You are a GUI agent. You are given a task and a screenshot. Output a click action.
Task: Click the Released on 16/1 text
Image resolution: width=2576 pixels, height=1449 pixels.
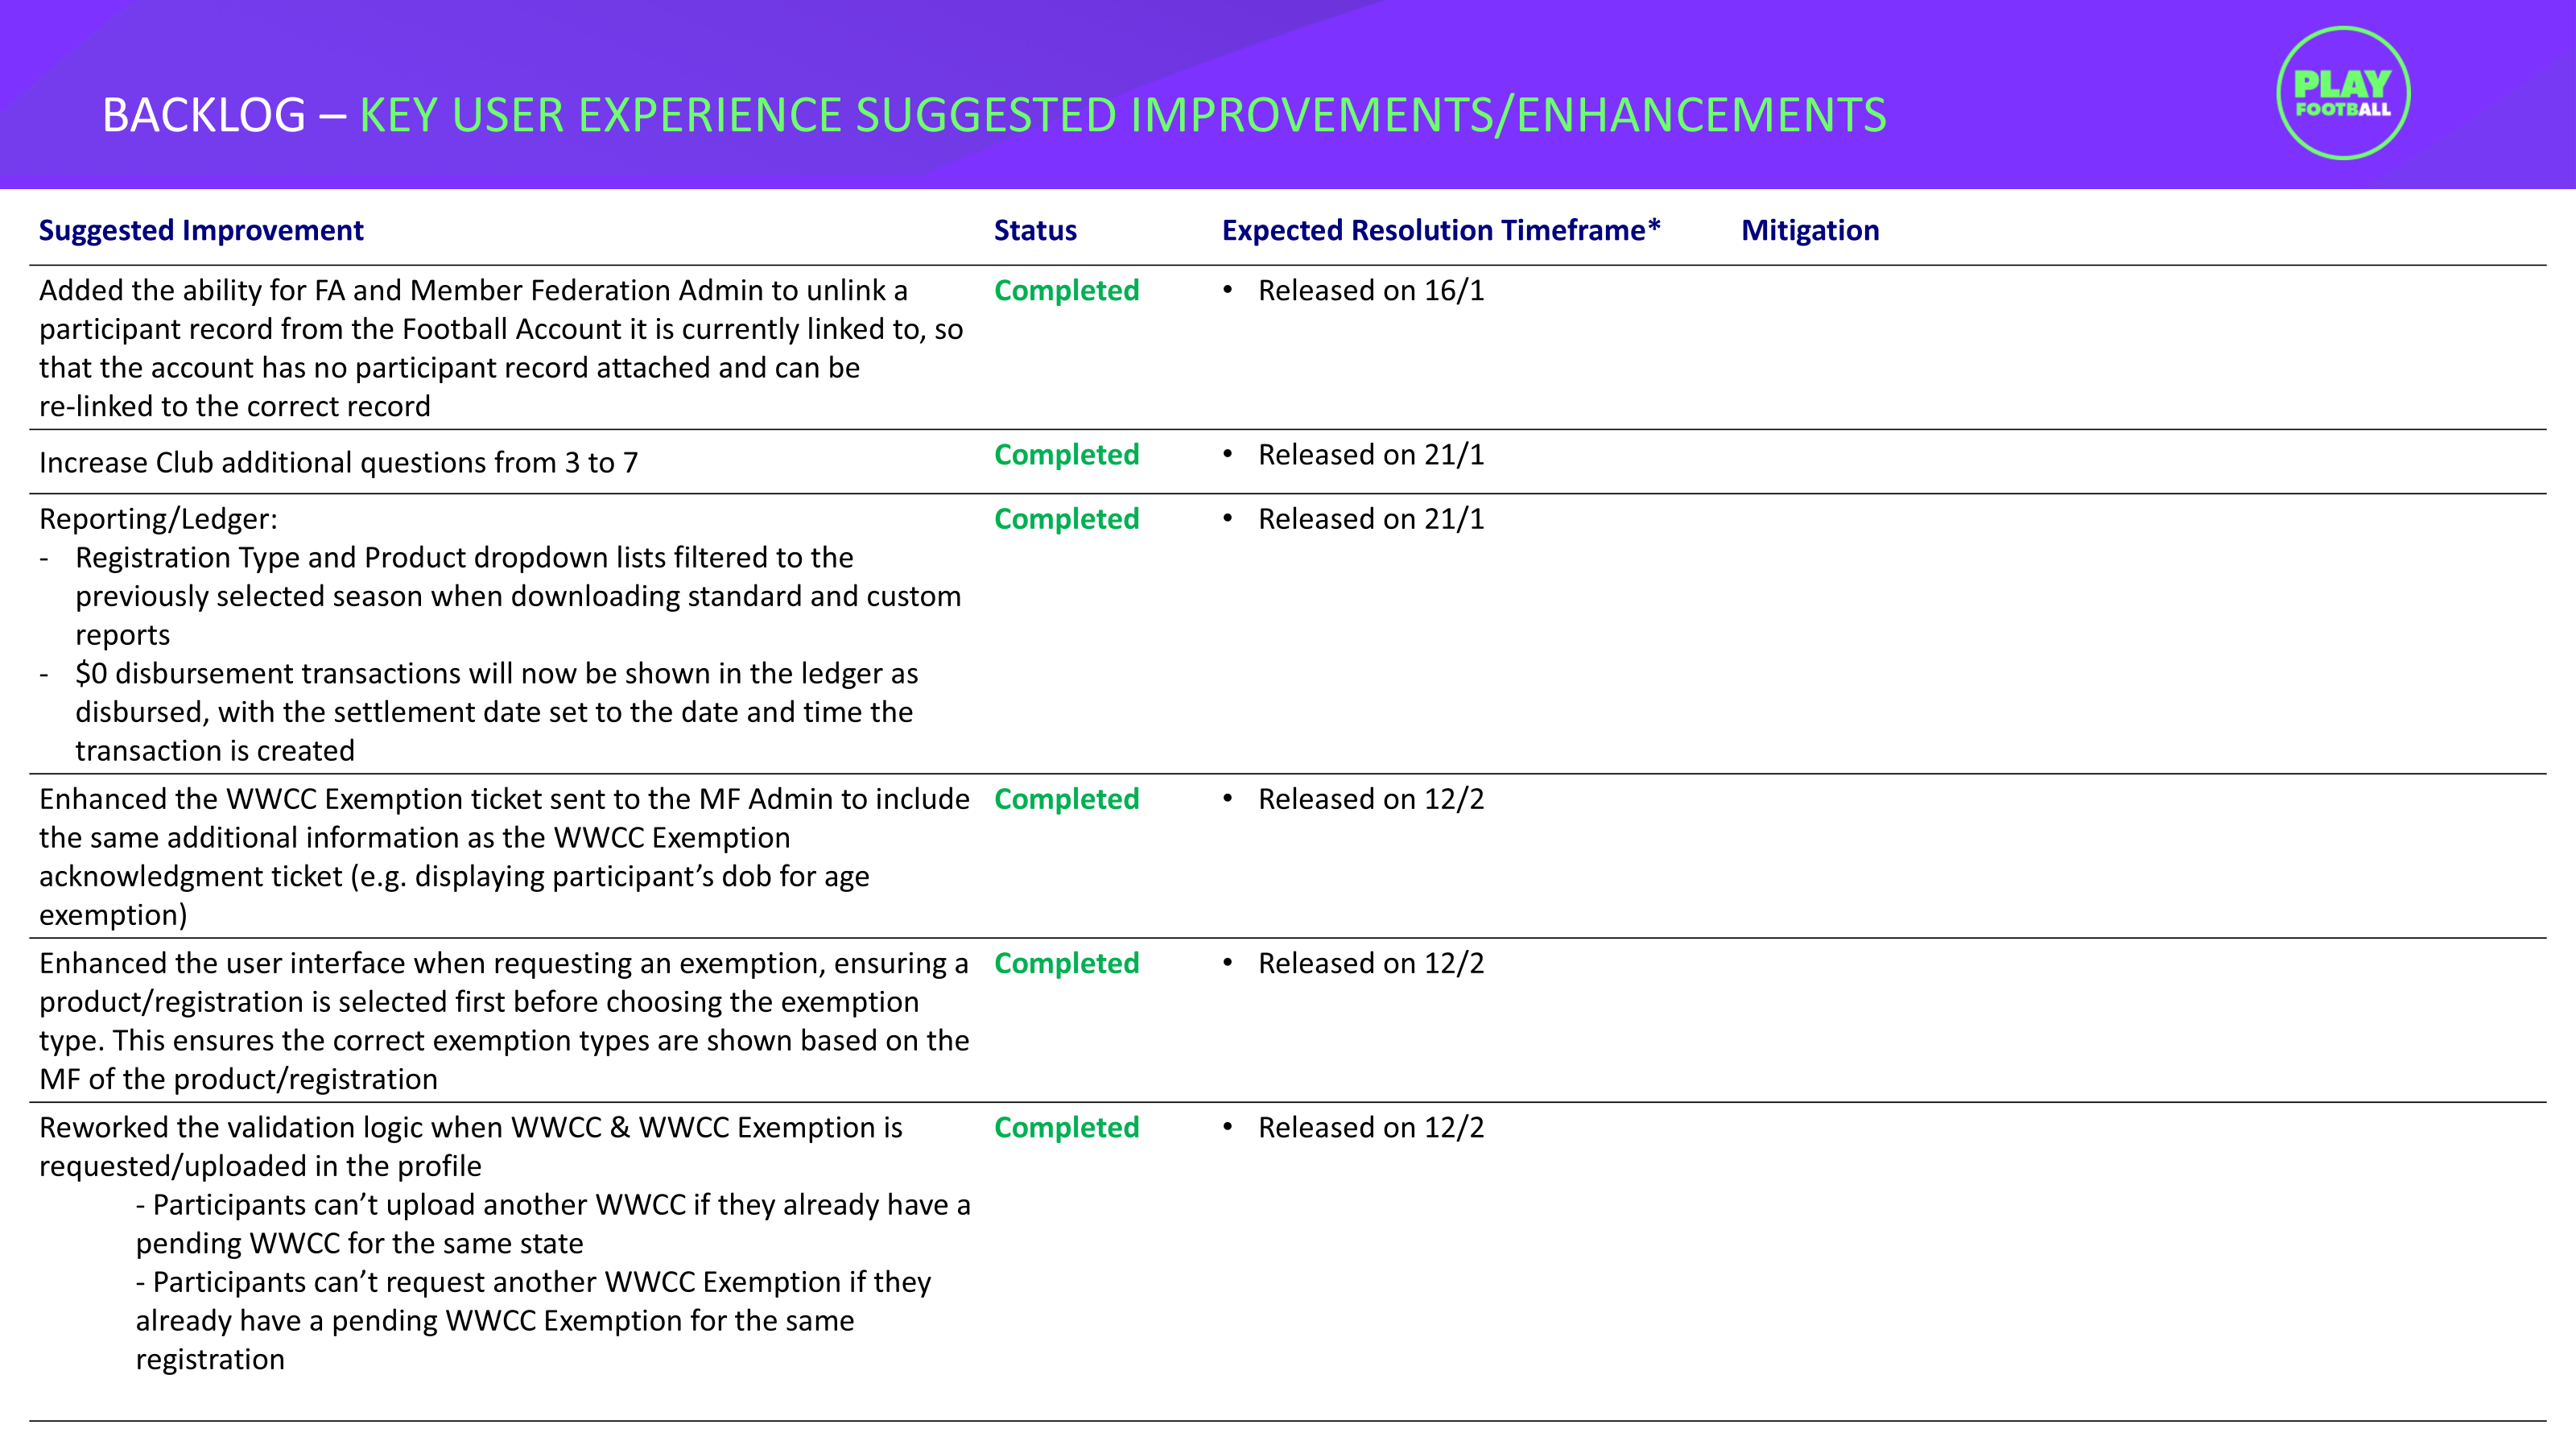(x=1370, y=290)
